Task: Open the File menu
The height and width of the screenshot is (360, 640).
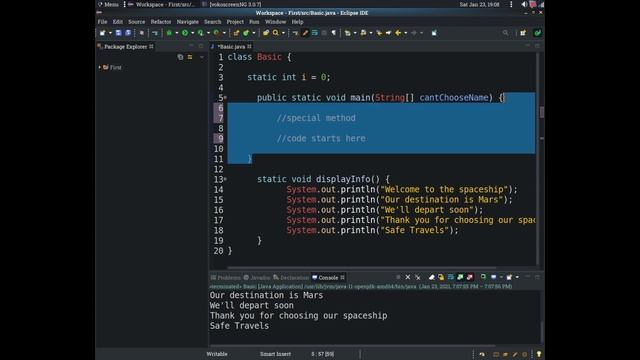Action: pyautogui.click(x=102, y=22)
